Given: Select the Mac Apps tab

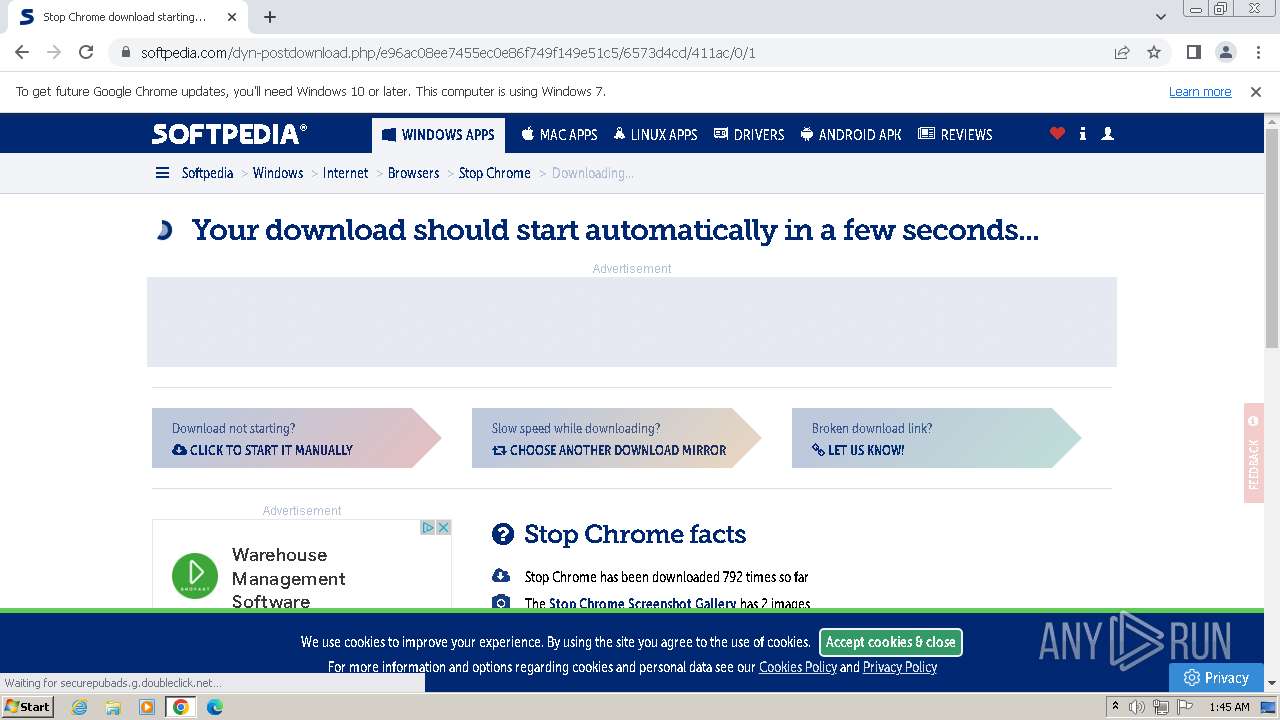Looking at the screenshot, I should pos(559,134).
